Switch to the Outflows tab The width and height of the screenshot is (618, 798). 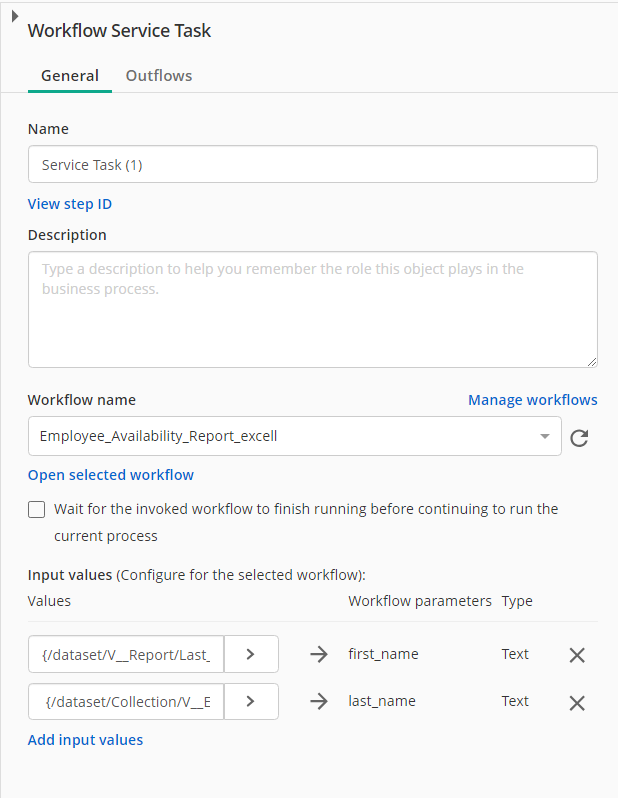point(159,76)
